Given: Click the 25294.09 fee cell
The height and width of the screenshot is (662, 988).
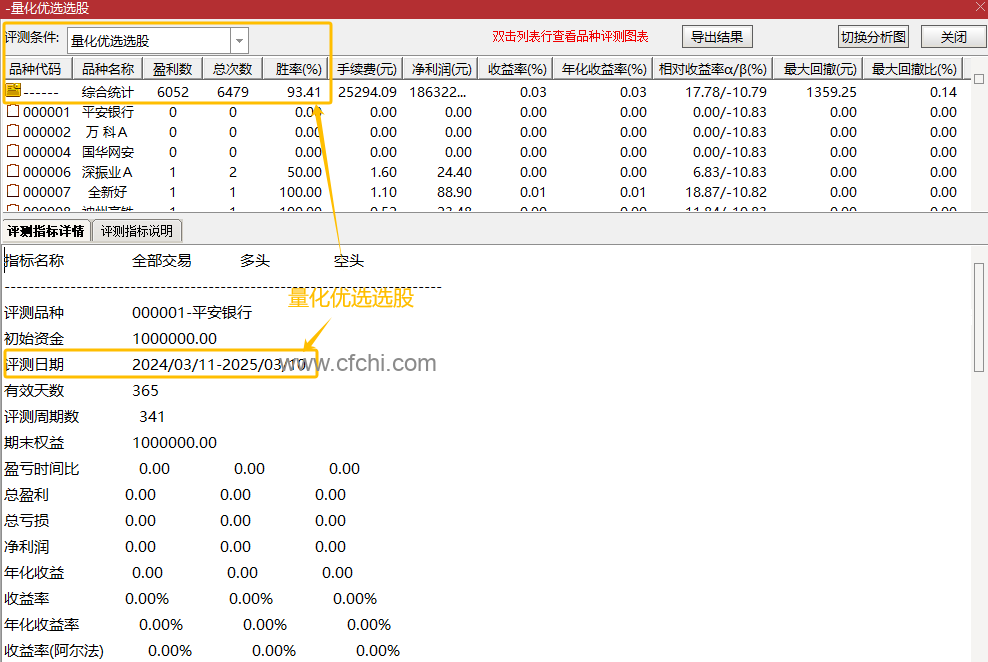Looking at the screenshot, I should [367, 92].
